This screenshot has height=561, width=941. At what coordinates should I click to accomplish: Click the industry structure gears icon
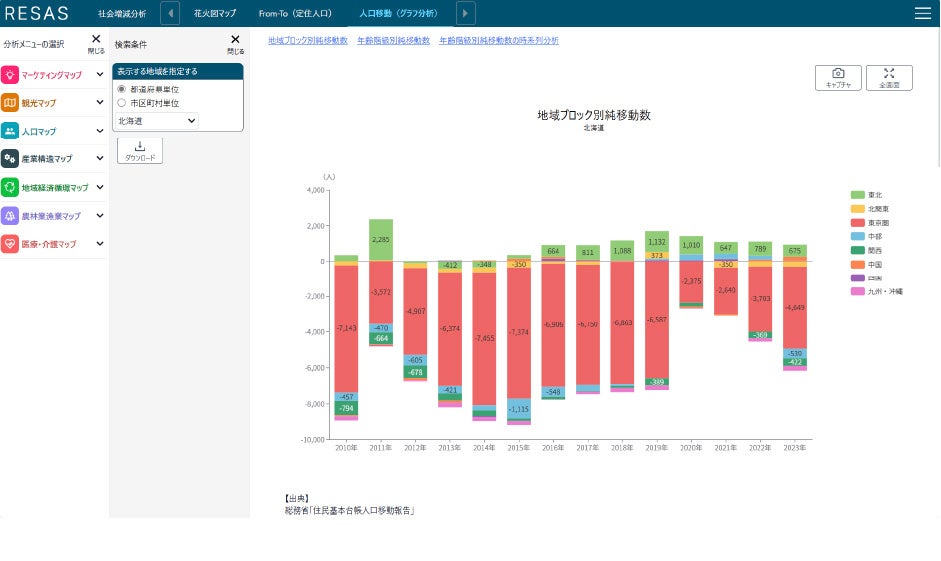pyautogui.click(x=10, y=158)
